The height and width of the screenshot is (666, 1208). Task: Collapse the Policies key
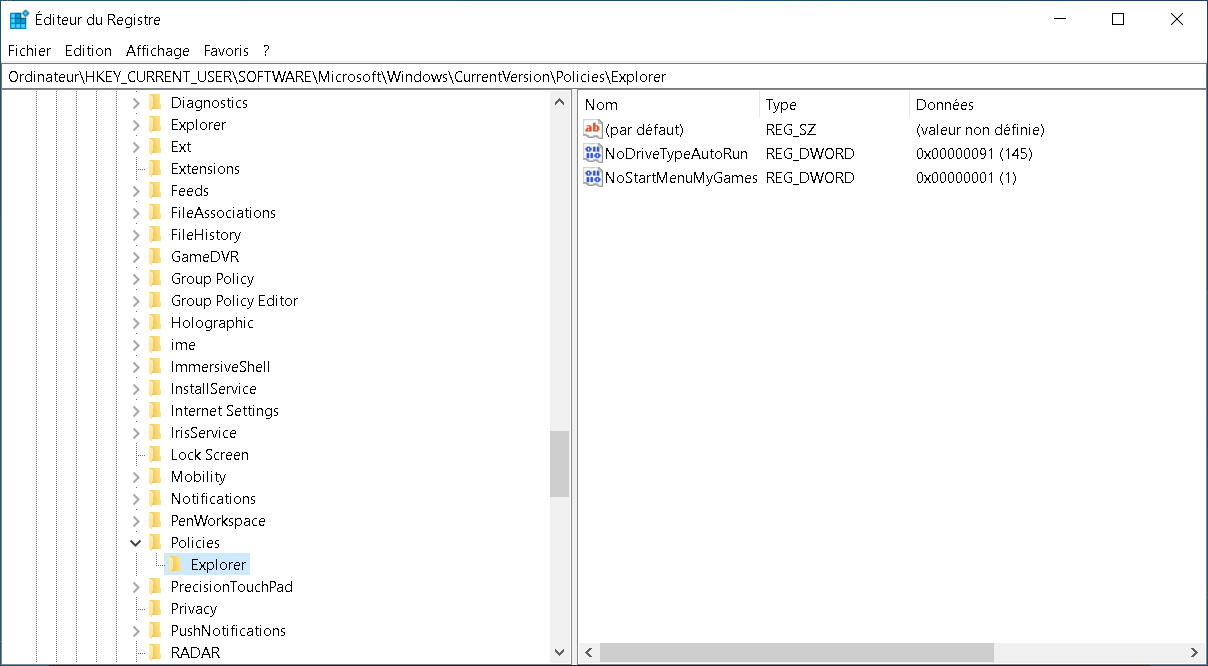click(x=136, y=543)
